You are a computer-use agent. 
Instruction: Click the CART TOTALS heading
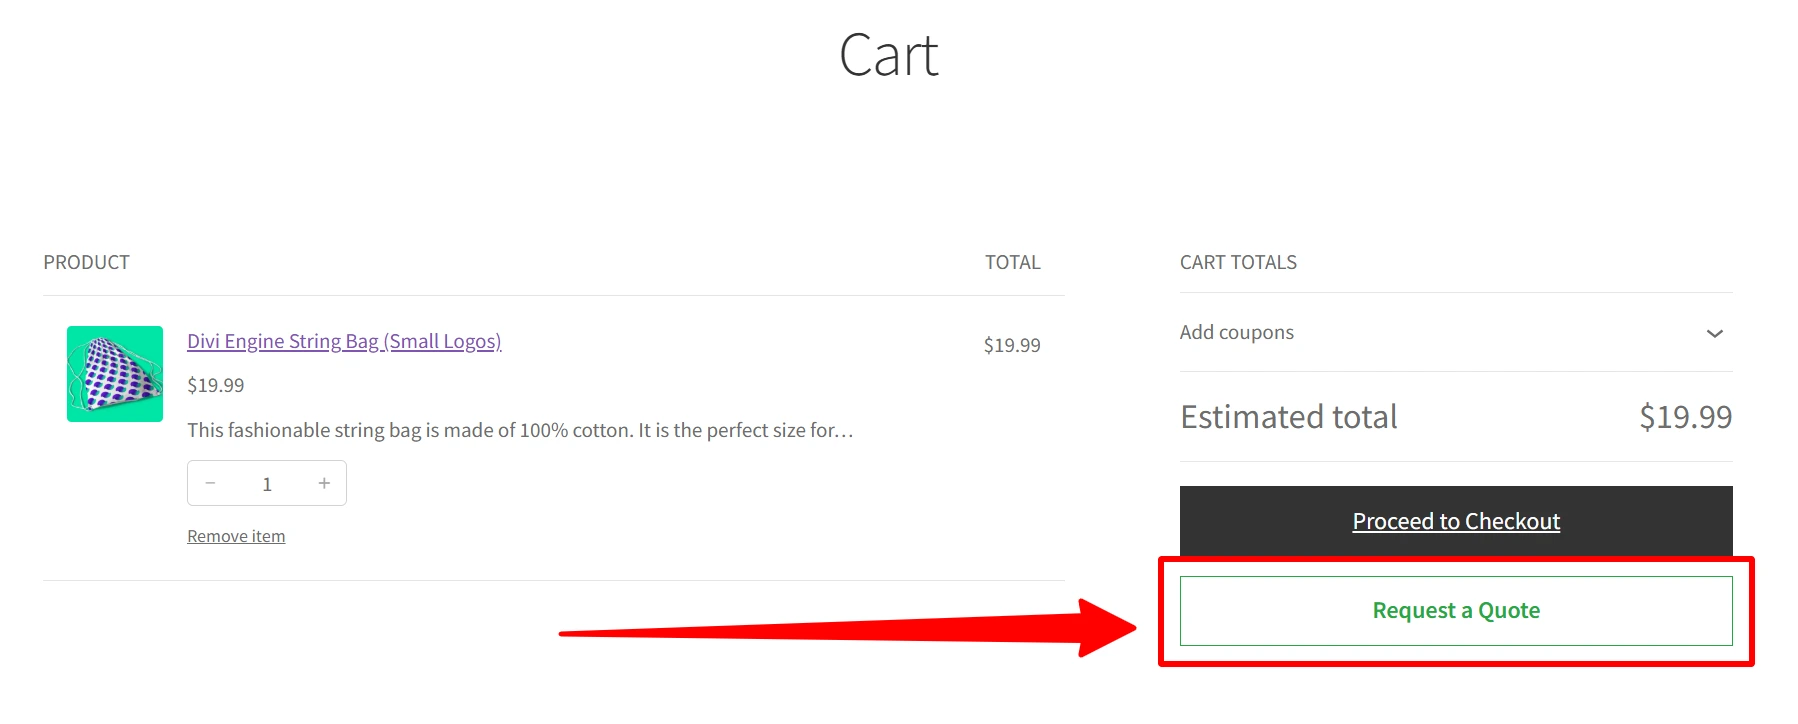[1238, 262]
